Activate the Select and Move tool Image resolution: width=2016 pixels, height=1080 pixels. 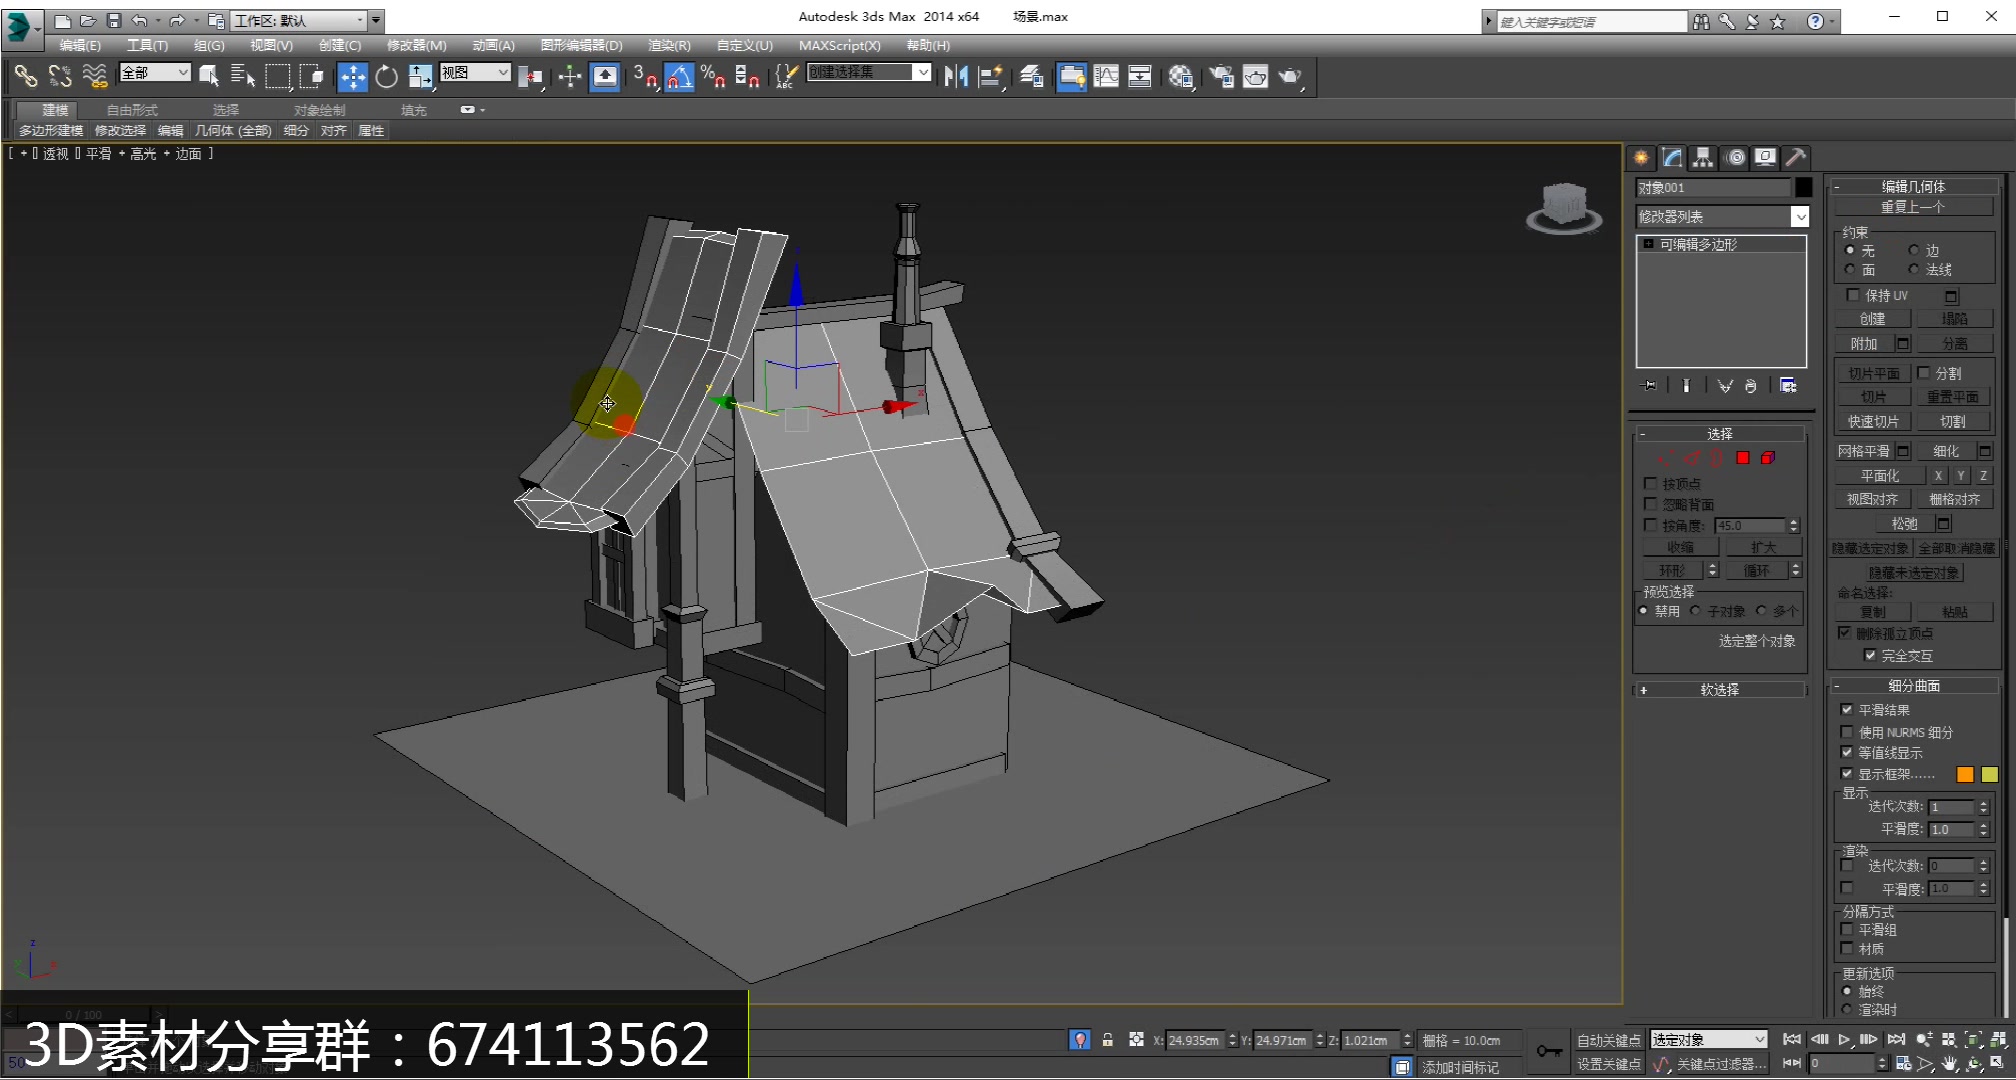pos(353,76)
